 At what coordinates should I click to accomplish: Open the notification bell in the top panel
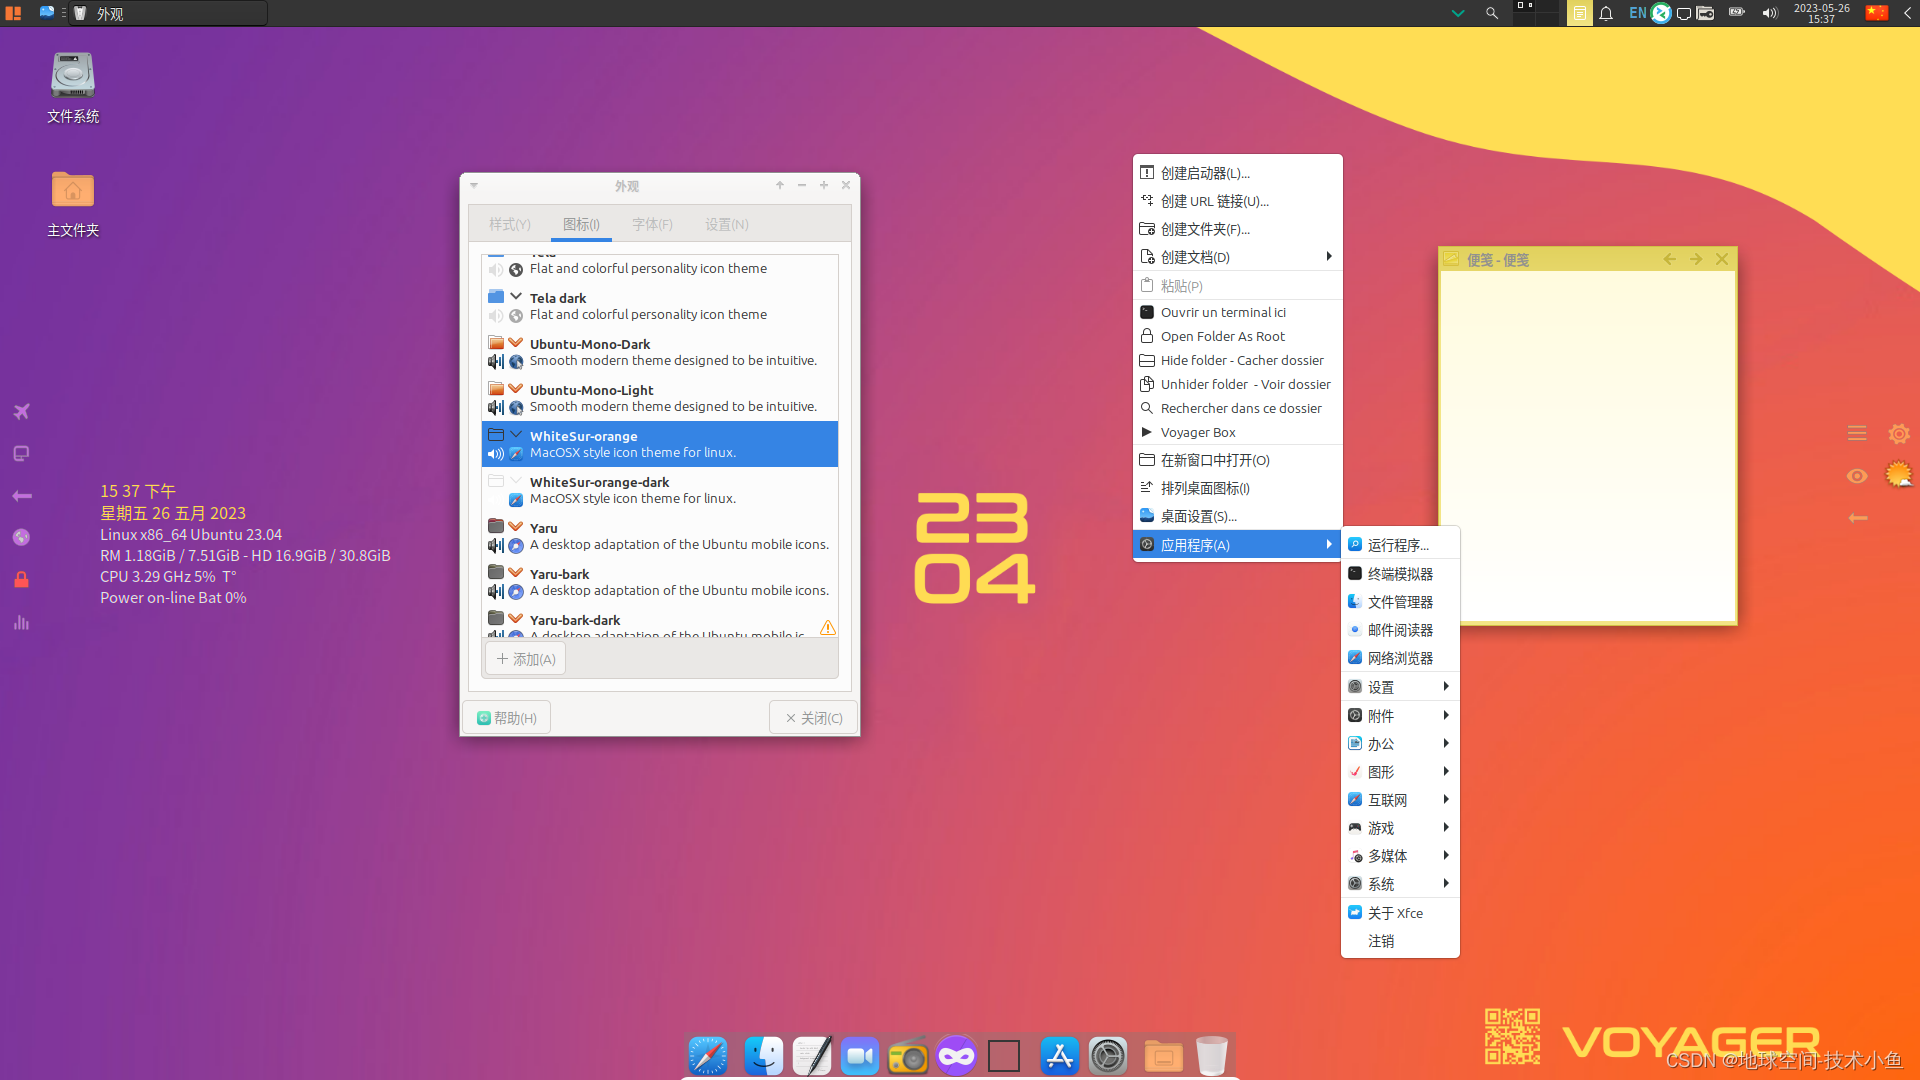[x=1606, y=13]
